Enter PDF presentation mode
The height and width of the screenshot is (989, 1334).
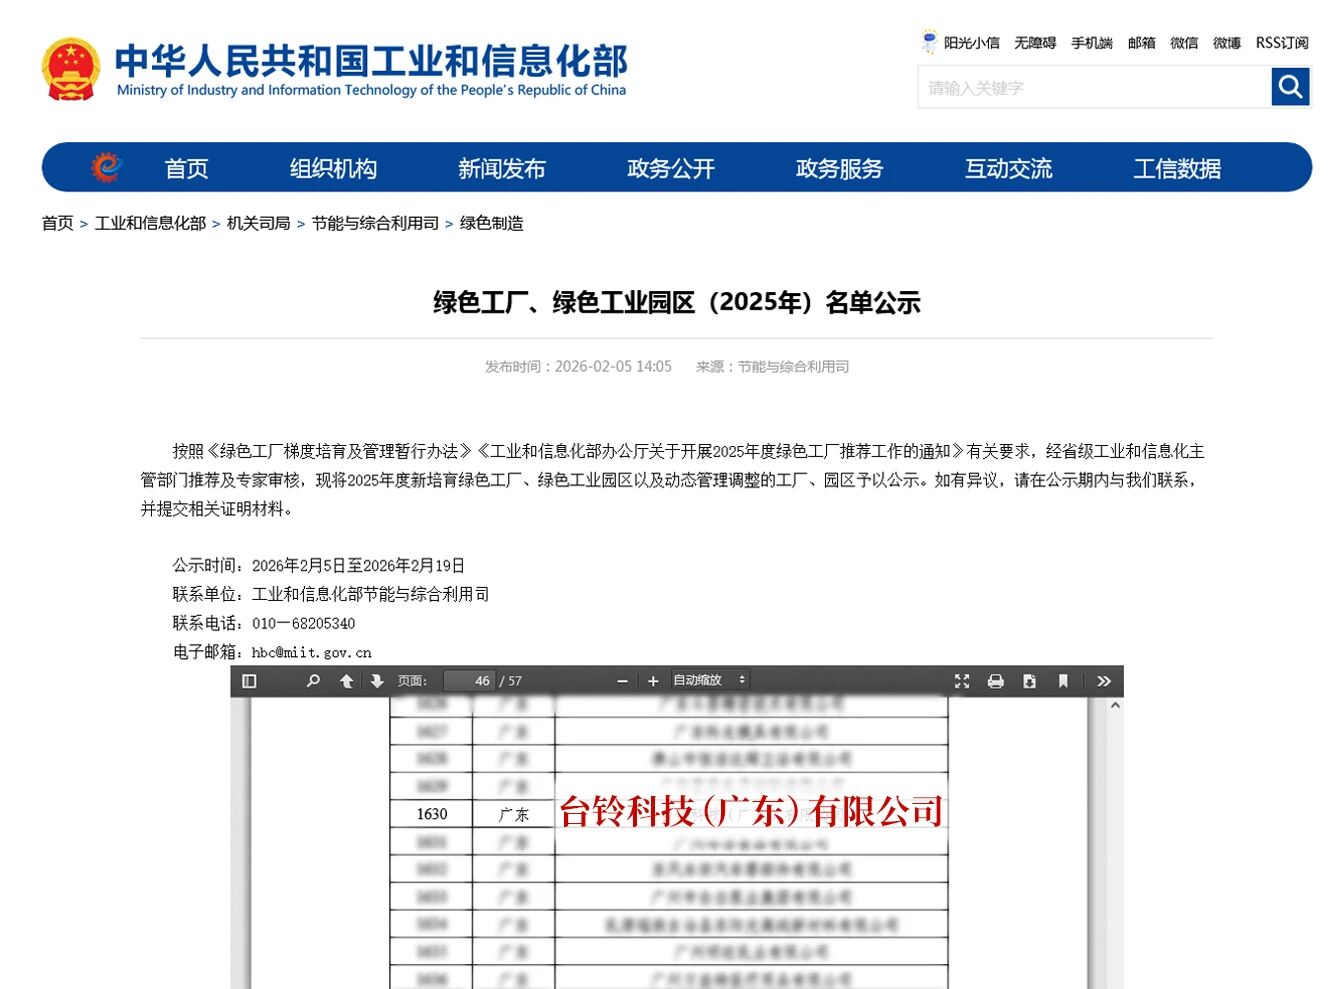(962, 680)
